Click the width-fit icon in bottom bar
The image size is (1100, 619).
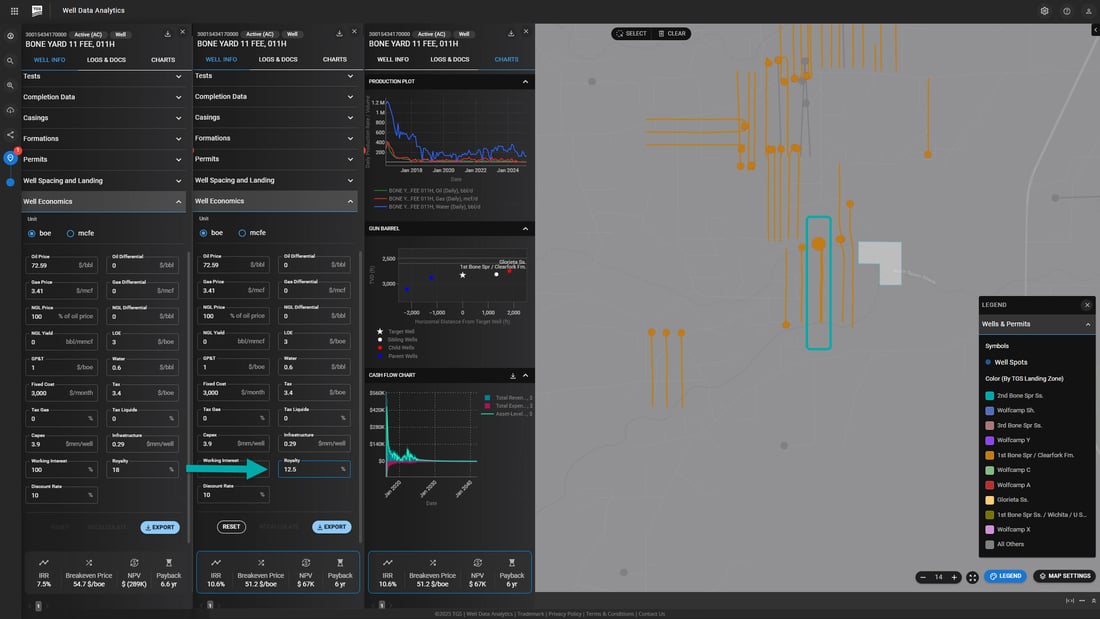tap(1070, 601)
